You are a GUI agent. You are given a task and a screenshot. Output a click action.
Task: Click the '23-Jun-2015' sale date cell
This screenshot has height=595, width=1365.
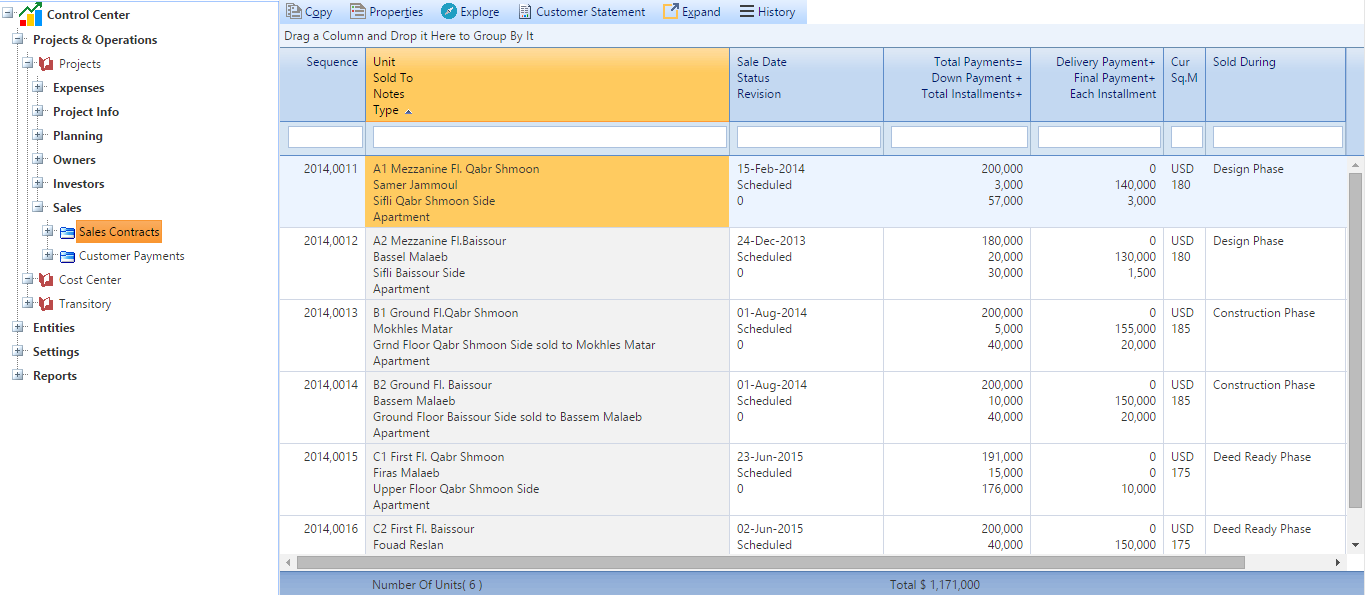(x=771, y=457)
